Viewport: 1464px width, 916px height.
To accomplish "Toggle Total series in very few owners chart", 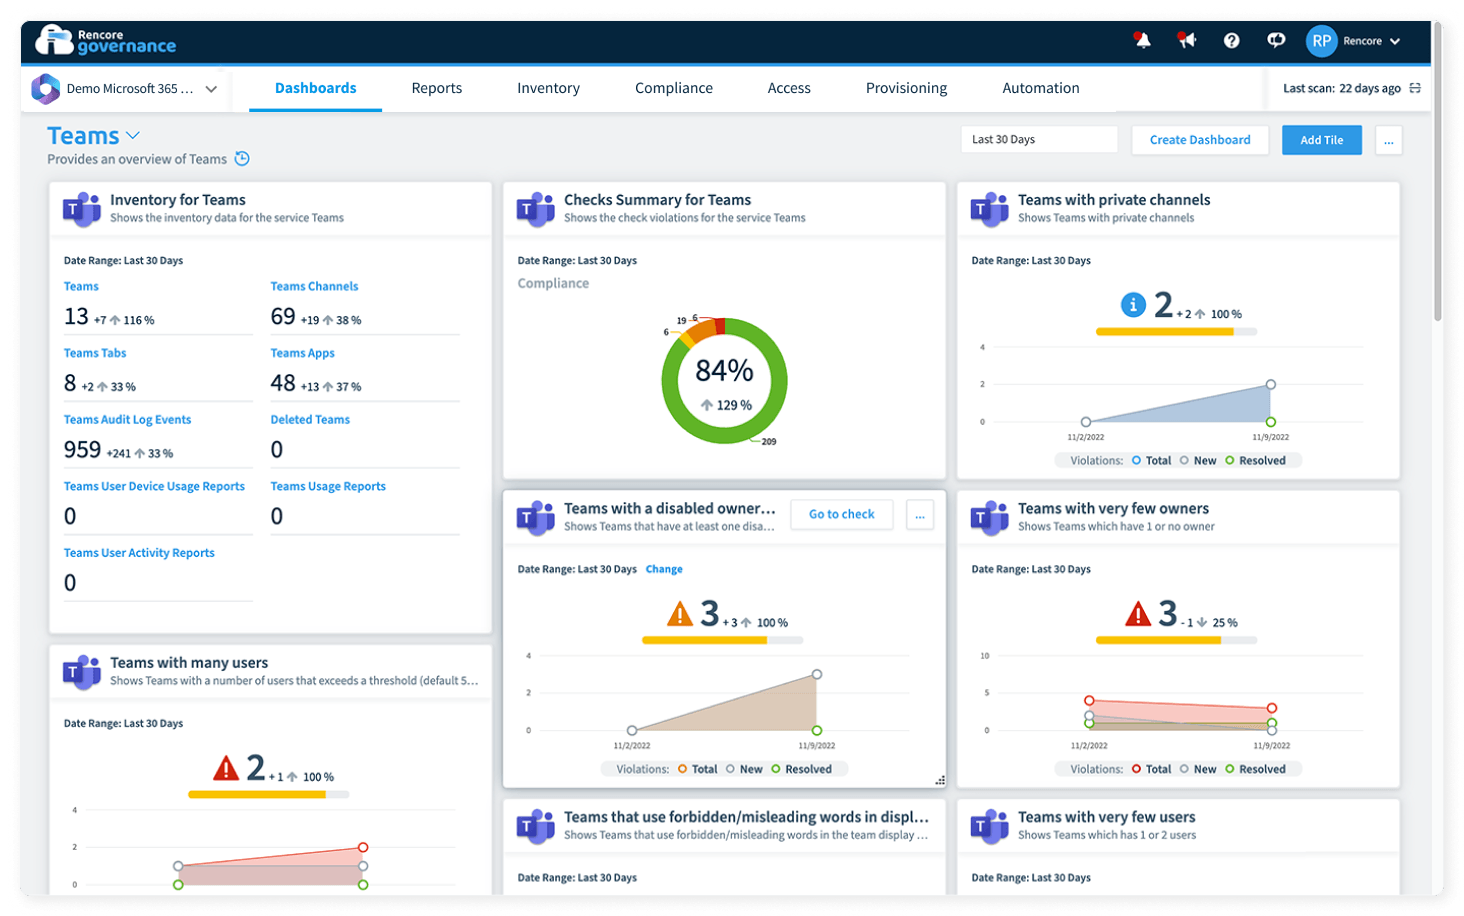I will point(1151,769).
